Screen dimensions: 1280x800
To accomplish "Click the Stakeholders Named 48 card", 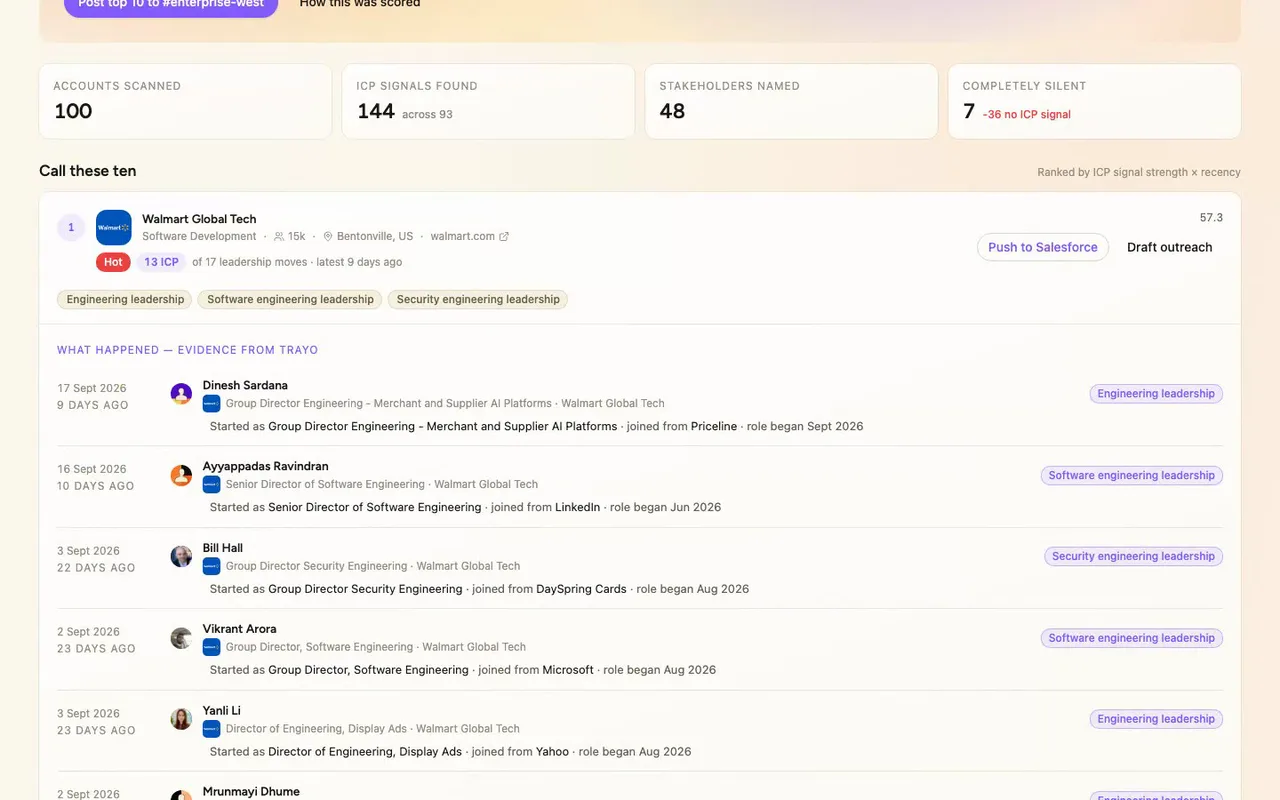I will 791,102.
